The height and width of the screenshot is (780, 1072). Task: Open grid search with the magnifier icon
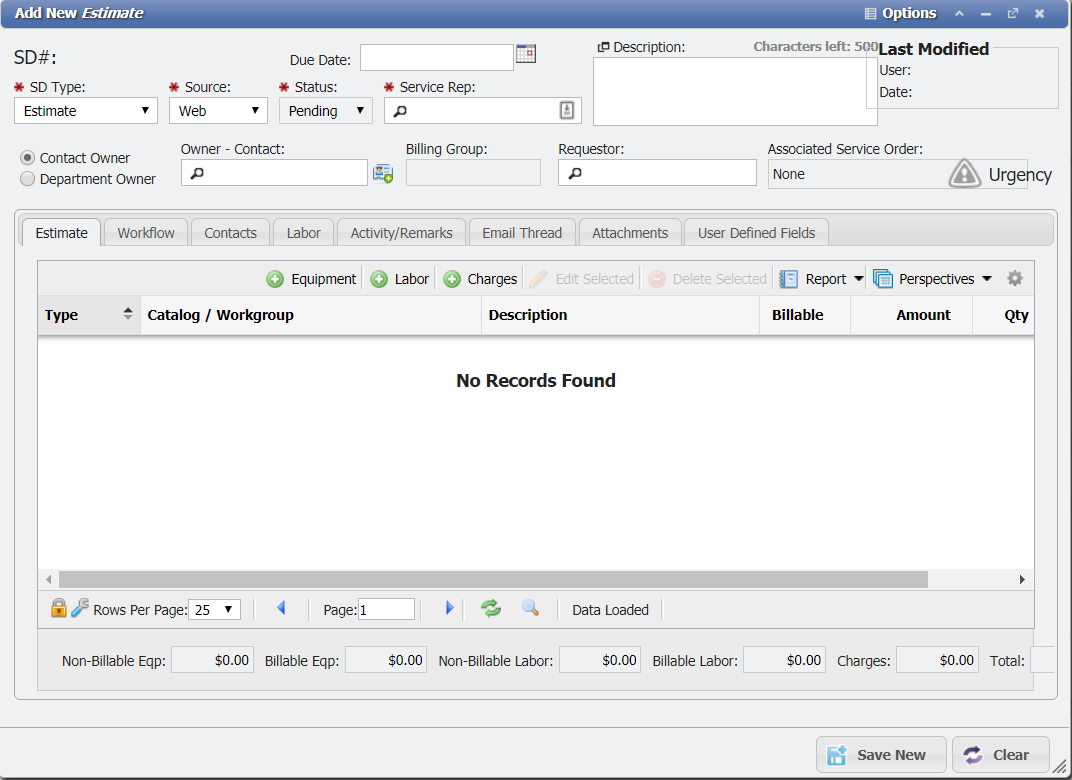tap(530, 609)
